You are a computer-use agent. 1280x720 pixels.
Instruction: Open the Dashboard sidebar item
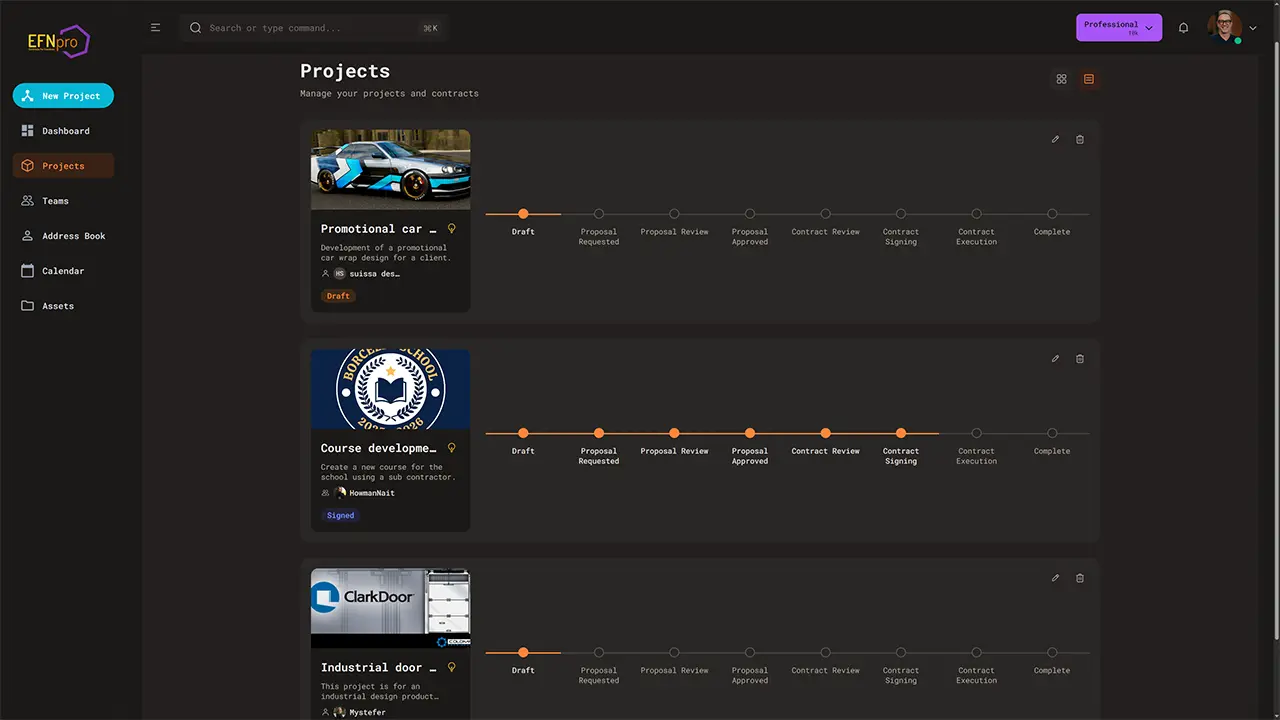[x=65, y=131]
